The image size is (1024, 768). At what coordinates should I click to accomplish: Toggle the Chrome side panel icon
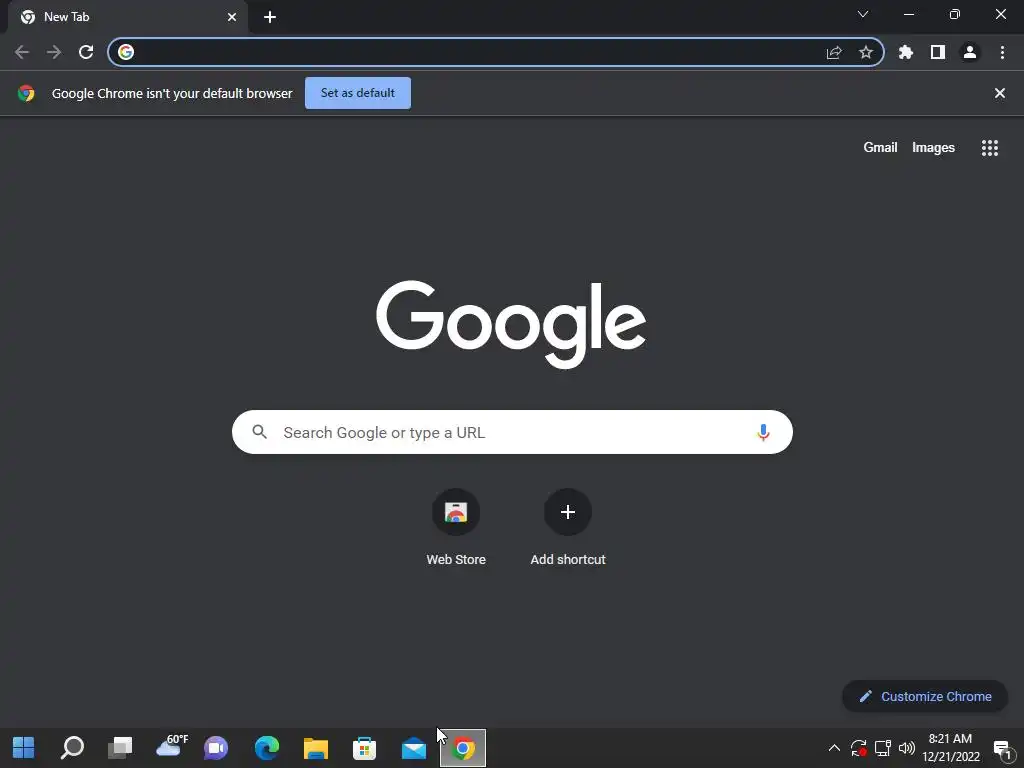click(x=938, y=52)
